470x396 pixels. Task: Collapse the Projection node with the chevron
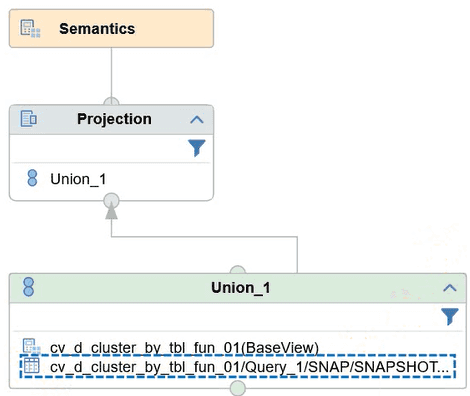pos(197,119)
